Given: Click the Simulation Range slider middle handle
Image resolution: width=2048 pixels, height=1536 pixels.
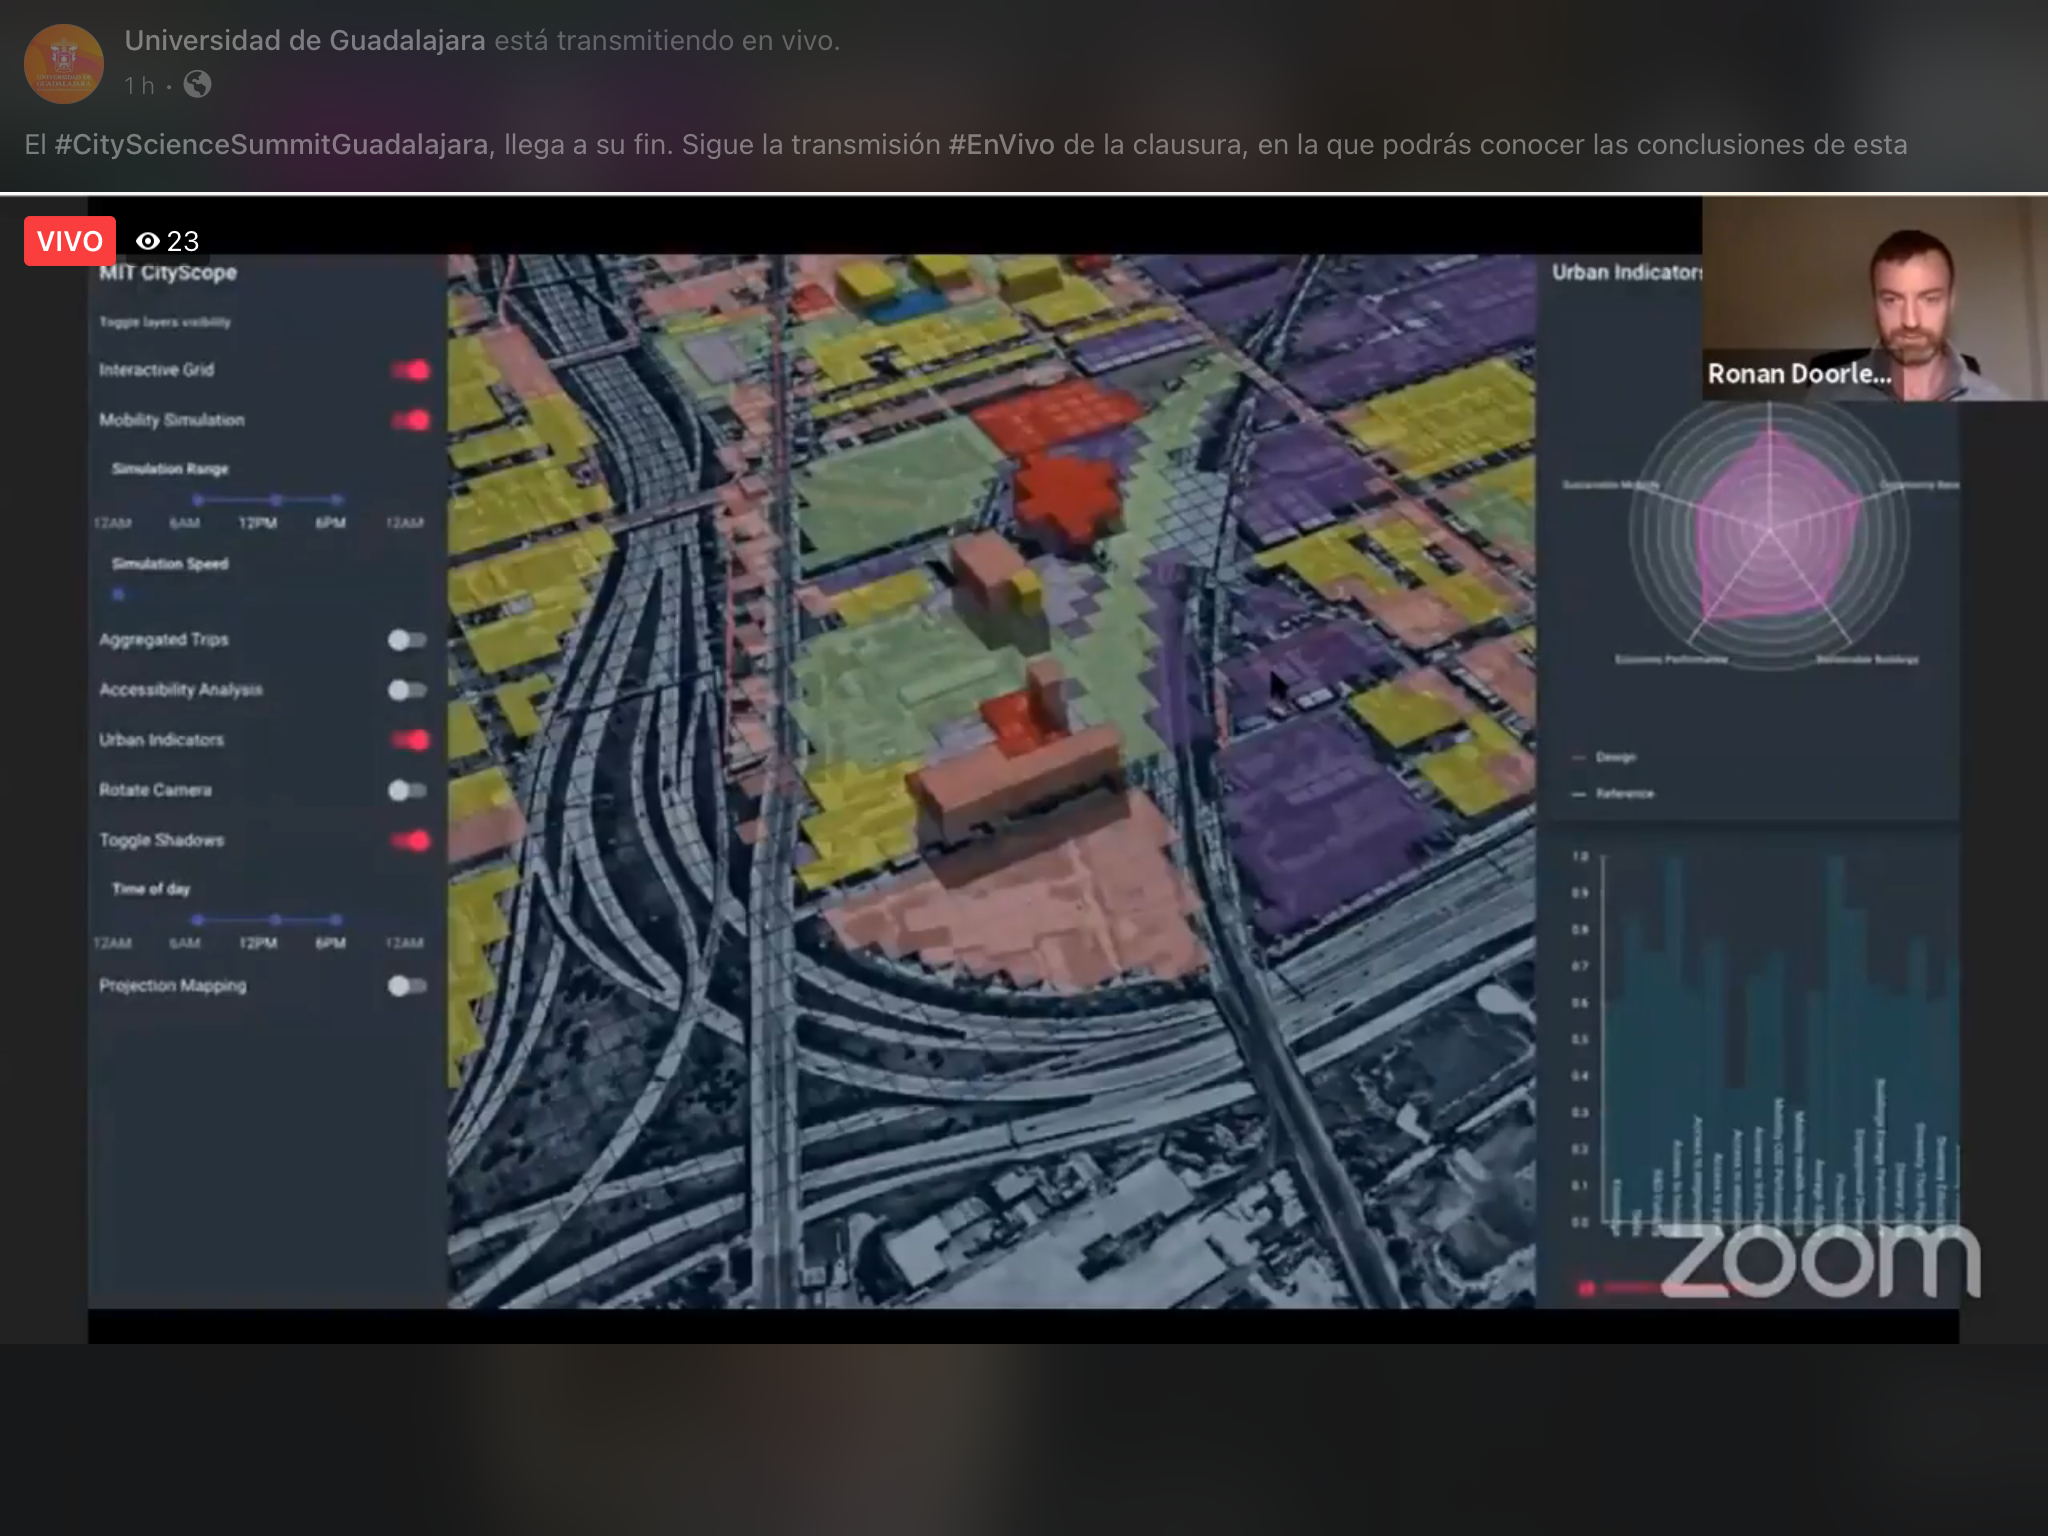Looking at the screenshot, I should pos(275,499).
